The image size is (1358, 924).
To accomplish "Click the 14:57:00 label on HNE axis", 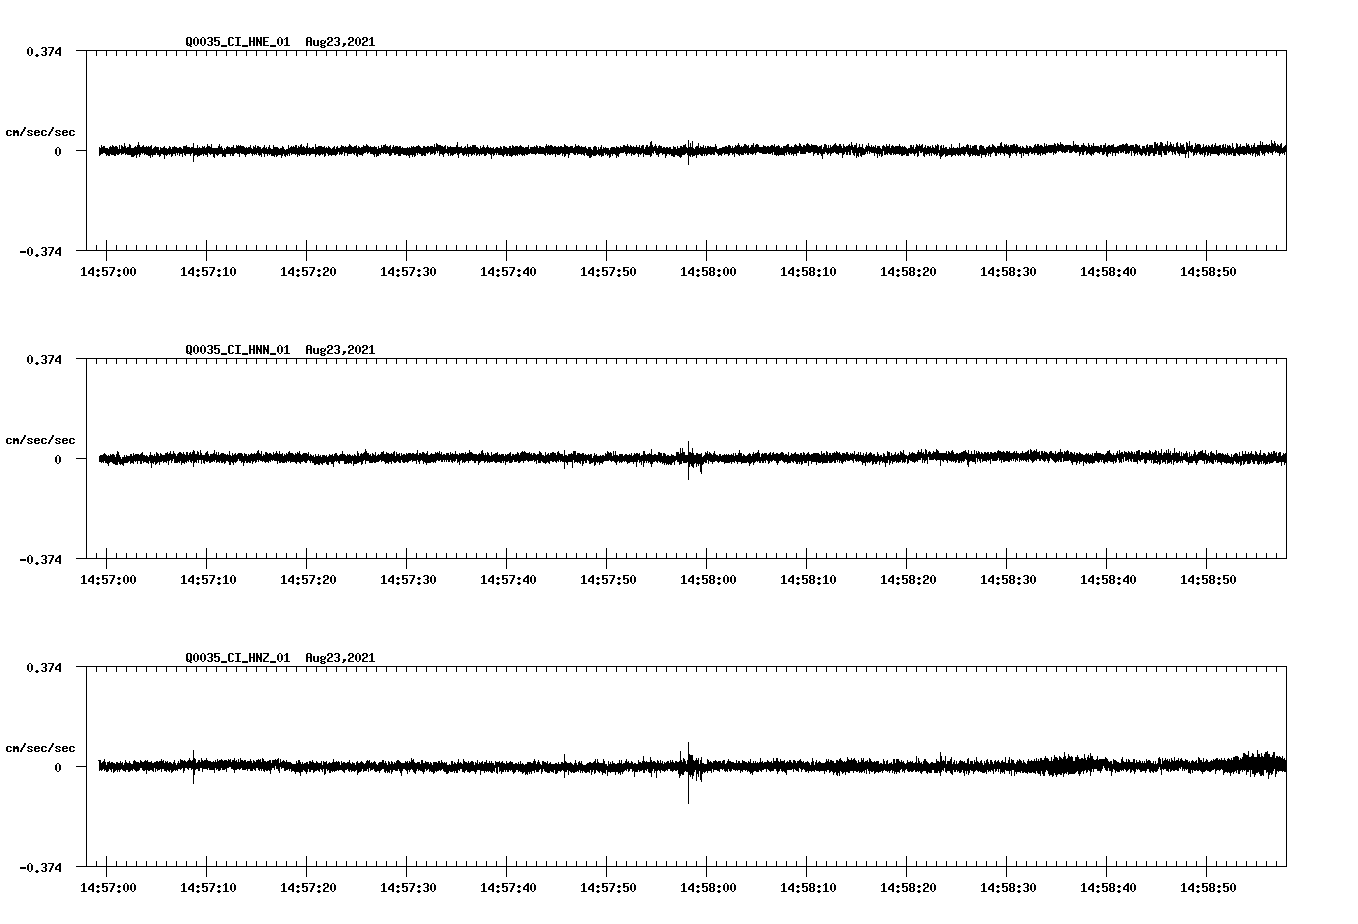I will point(108,272).
